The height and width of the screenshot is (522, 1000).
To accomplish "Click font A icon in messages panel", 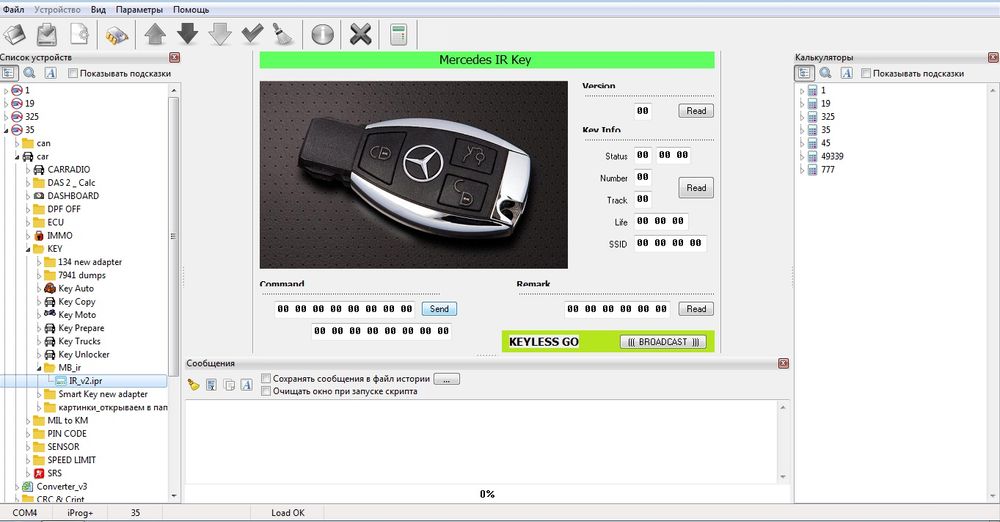I will [x=246, y=384].
